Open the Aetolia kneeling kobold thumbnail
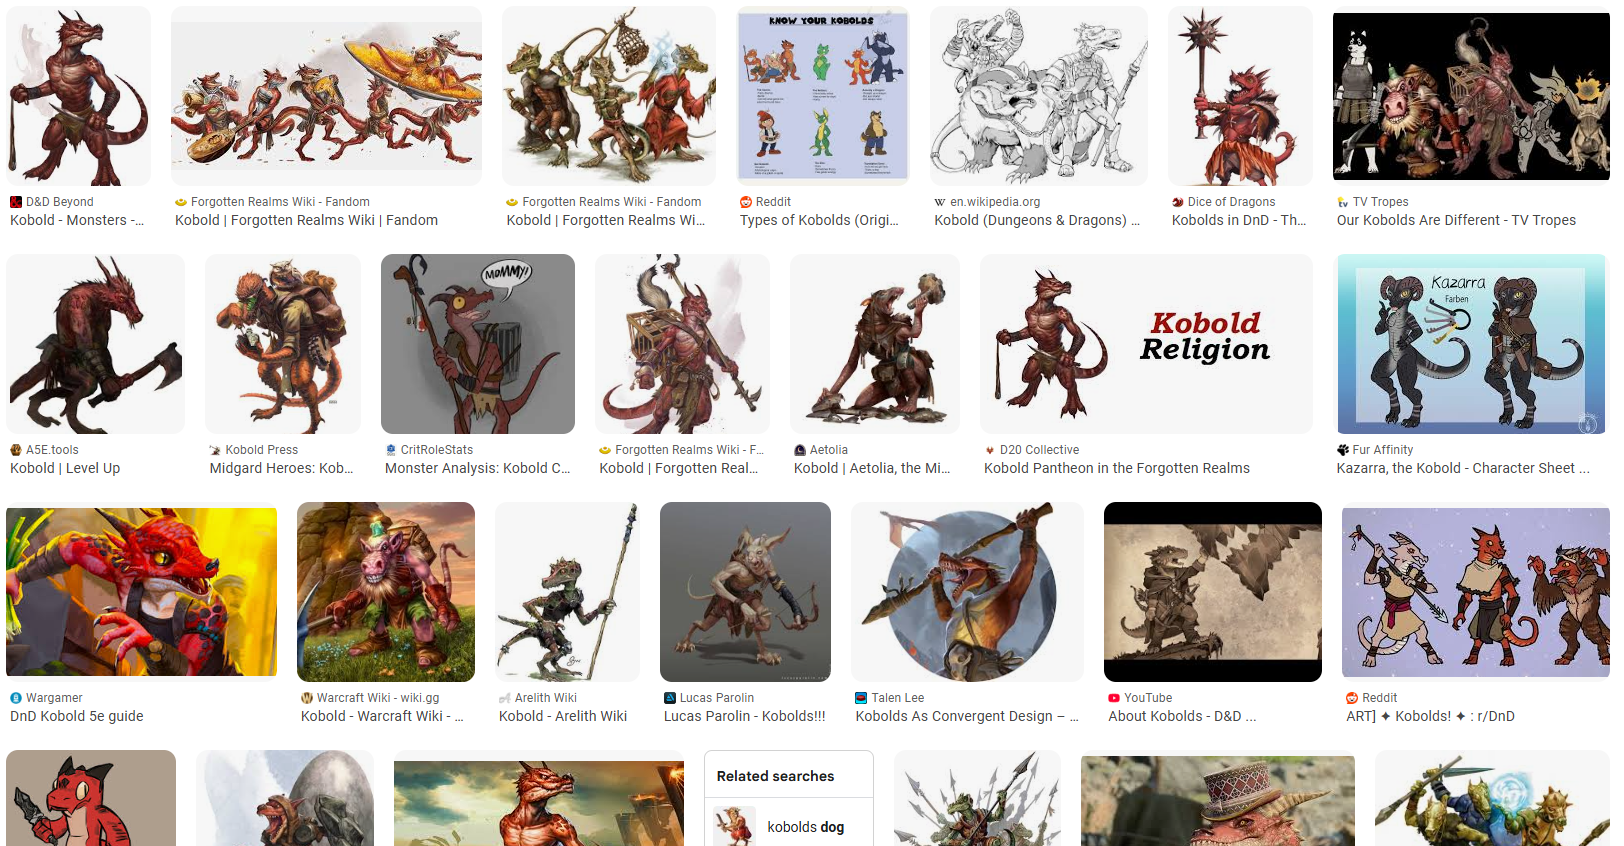The width and height of the screenshot is (1624, 846). coord(875,344)
